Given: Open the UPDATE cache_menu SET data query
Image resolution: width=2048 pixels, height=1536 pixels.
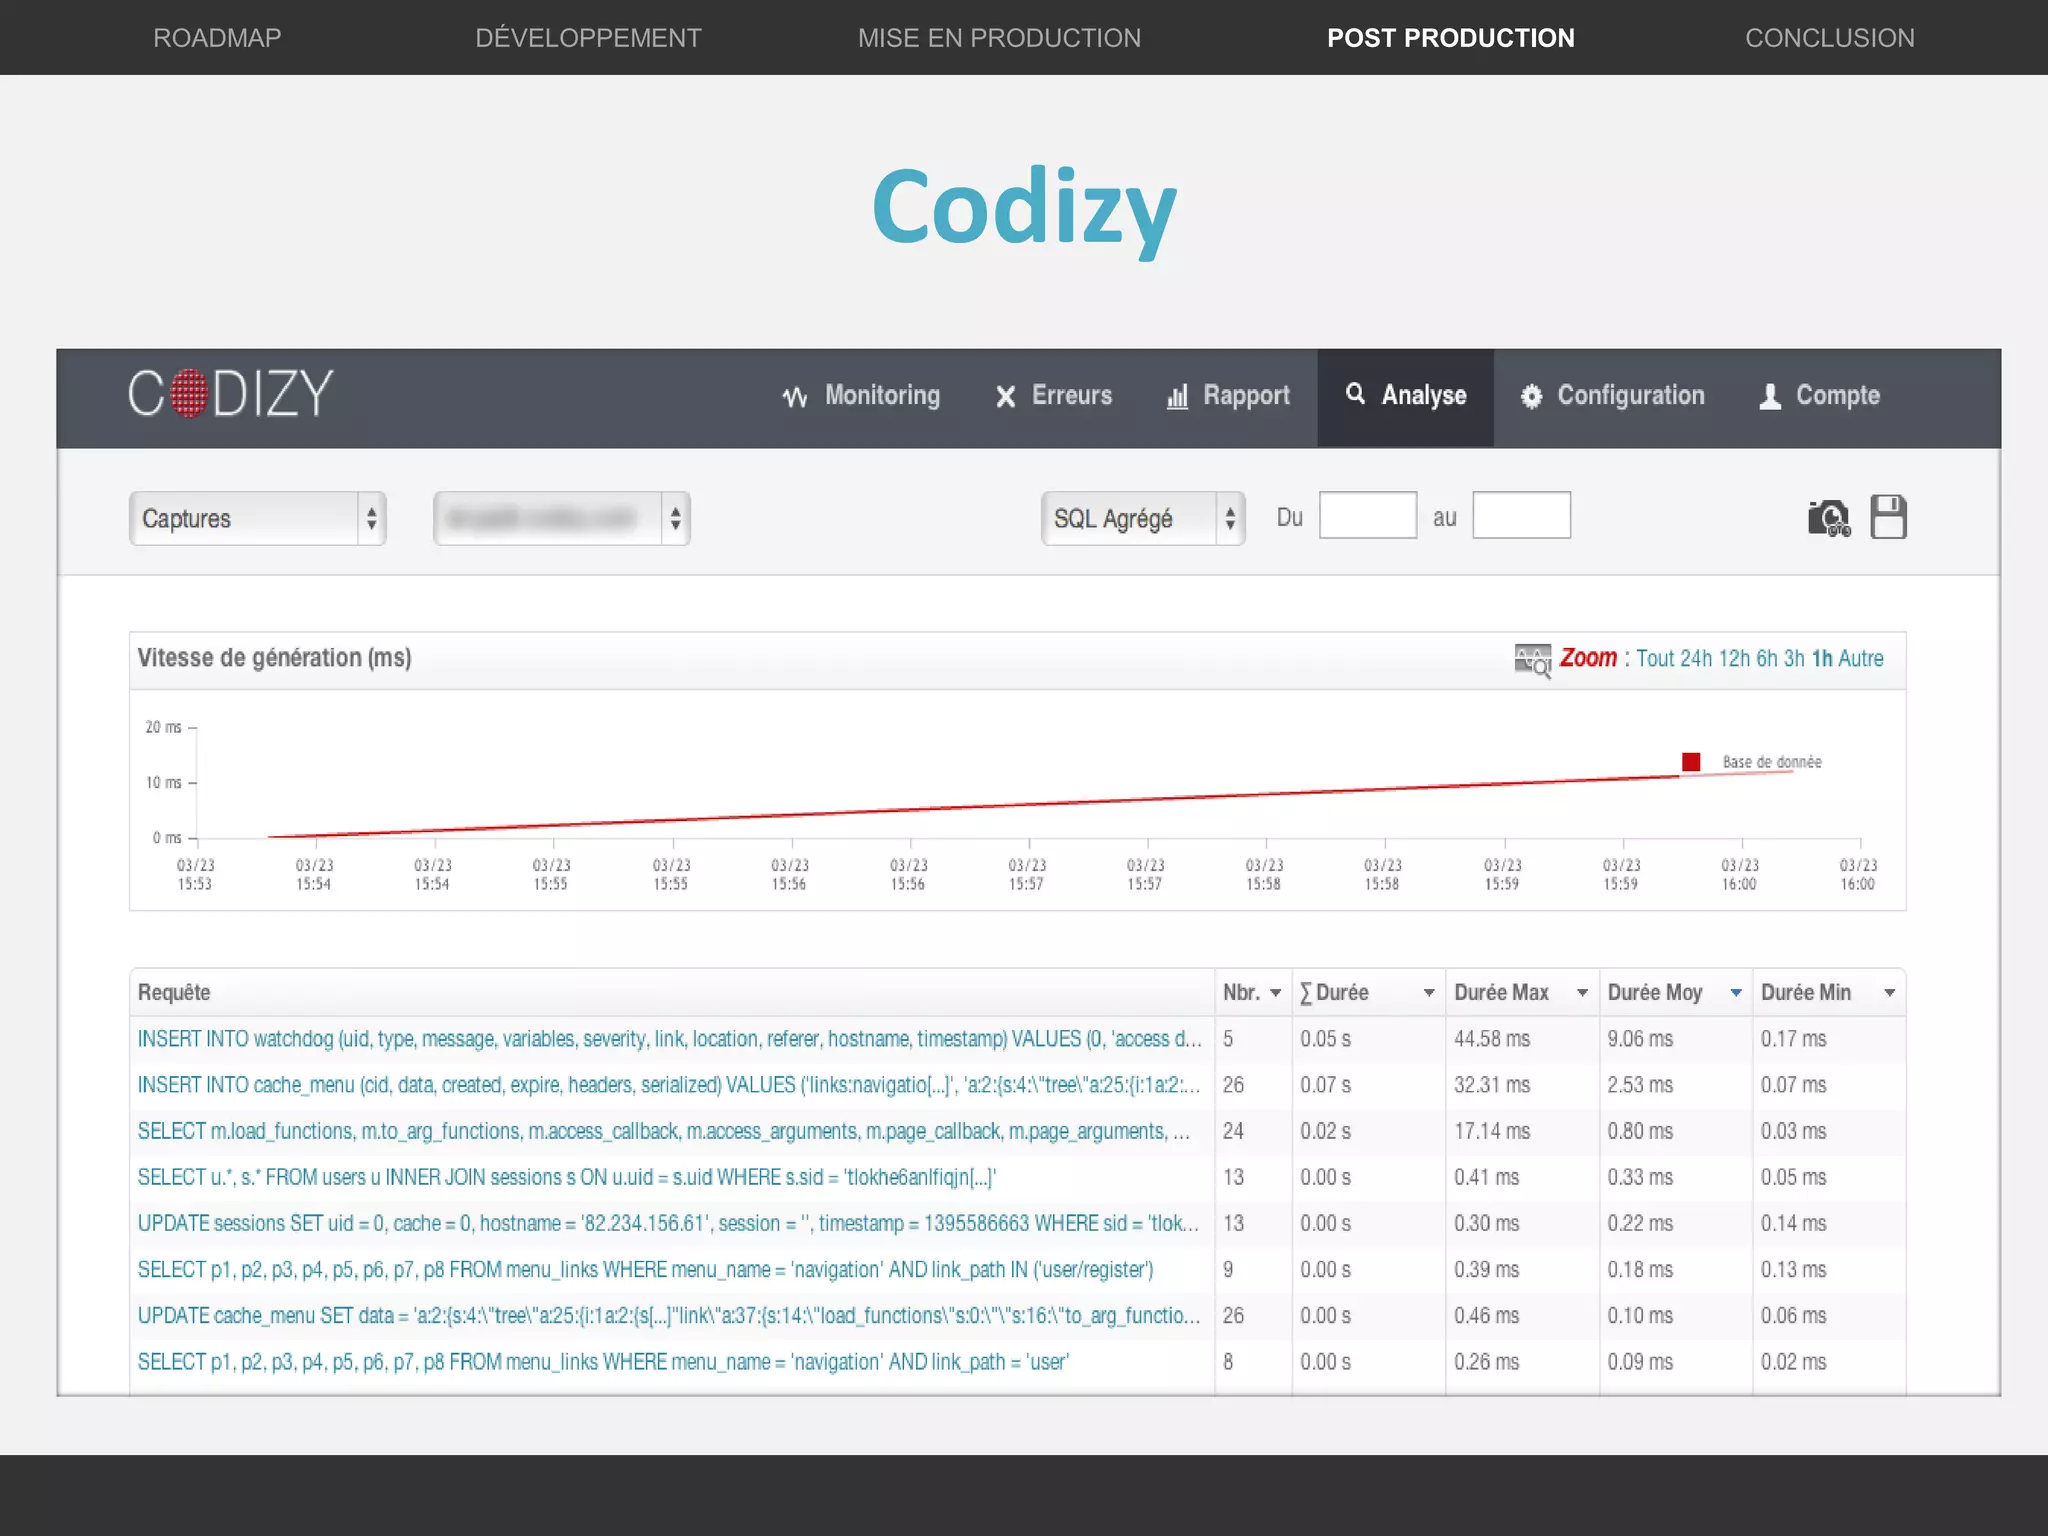Looking at the screenshot, I should (x=669, y=1315).
